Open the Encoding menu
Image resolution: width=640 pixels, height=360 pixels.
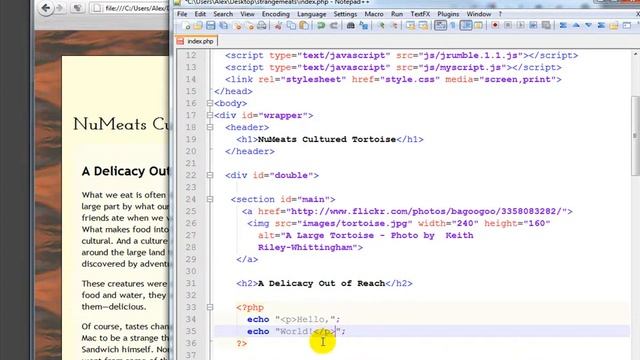[276, 14]
